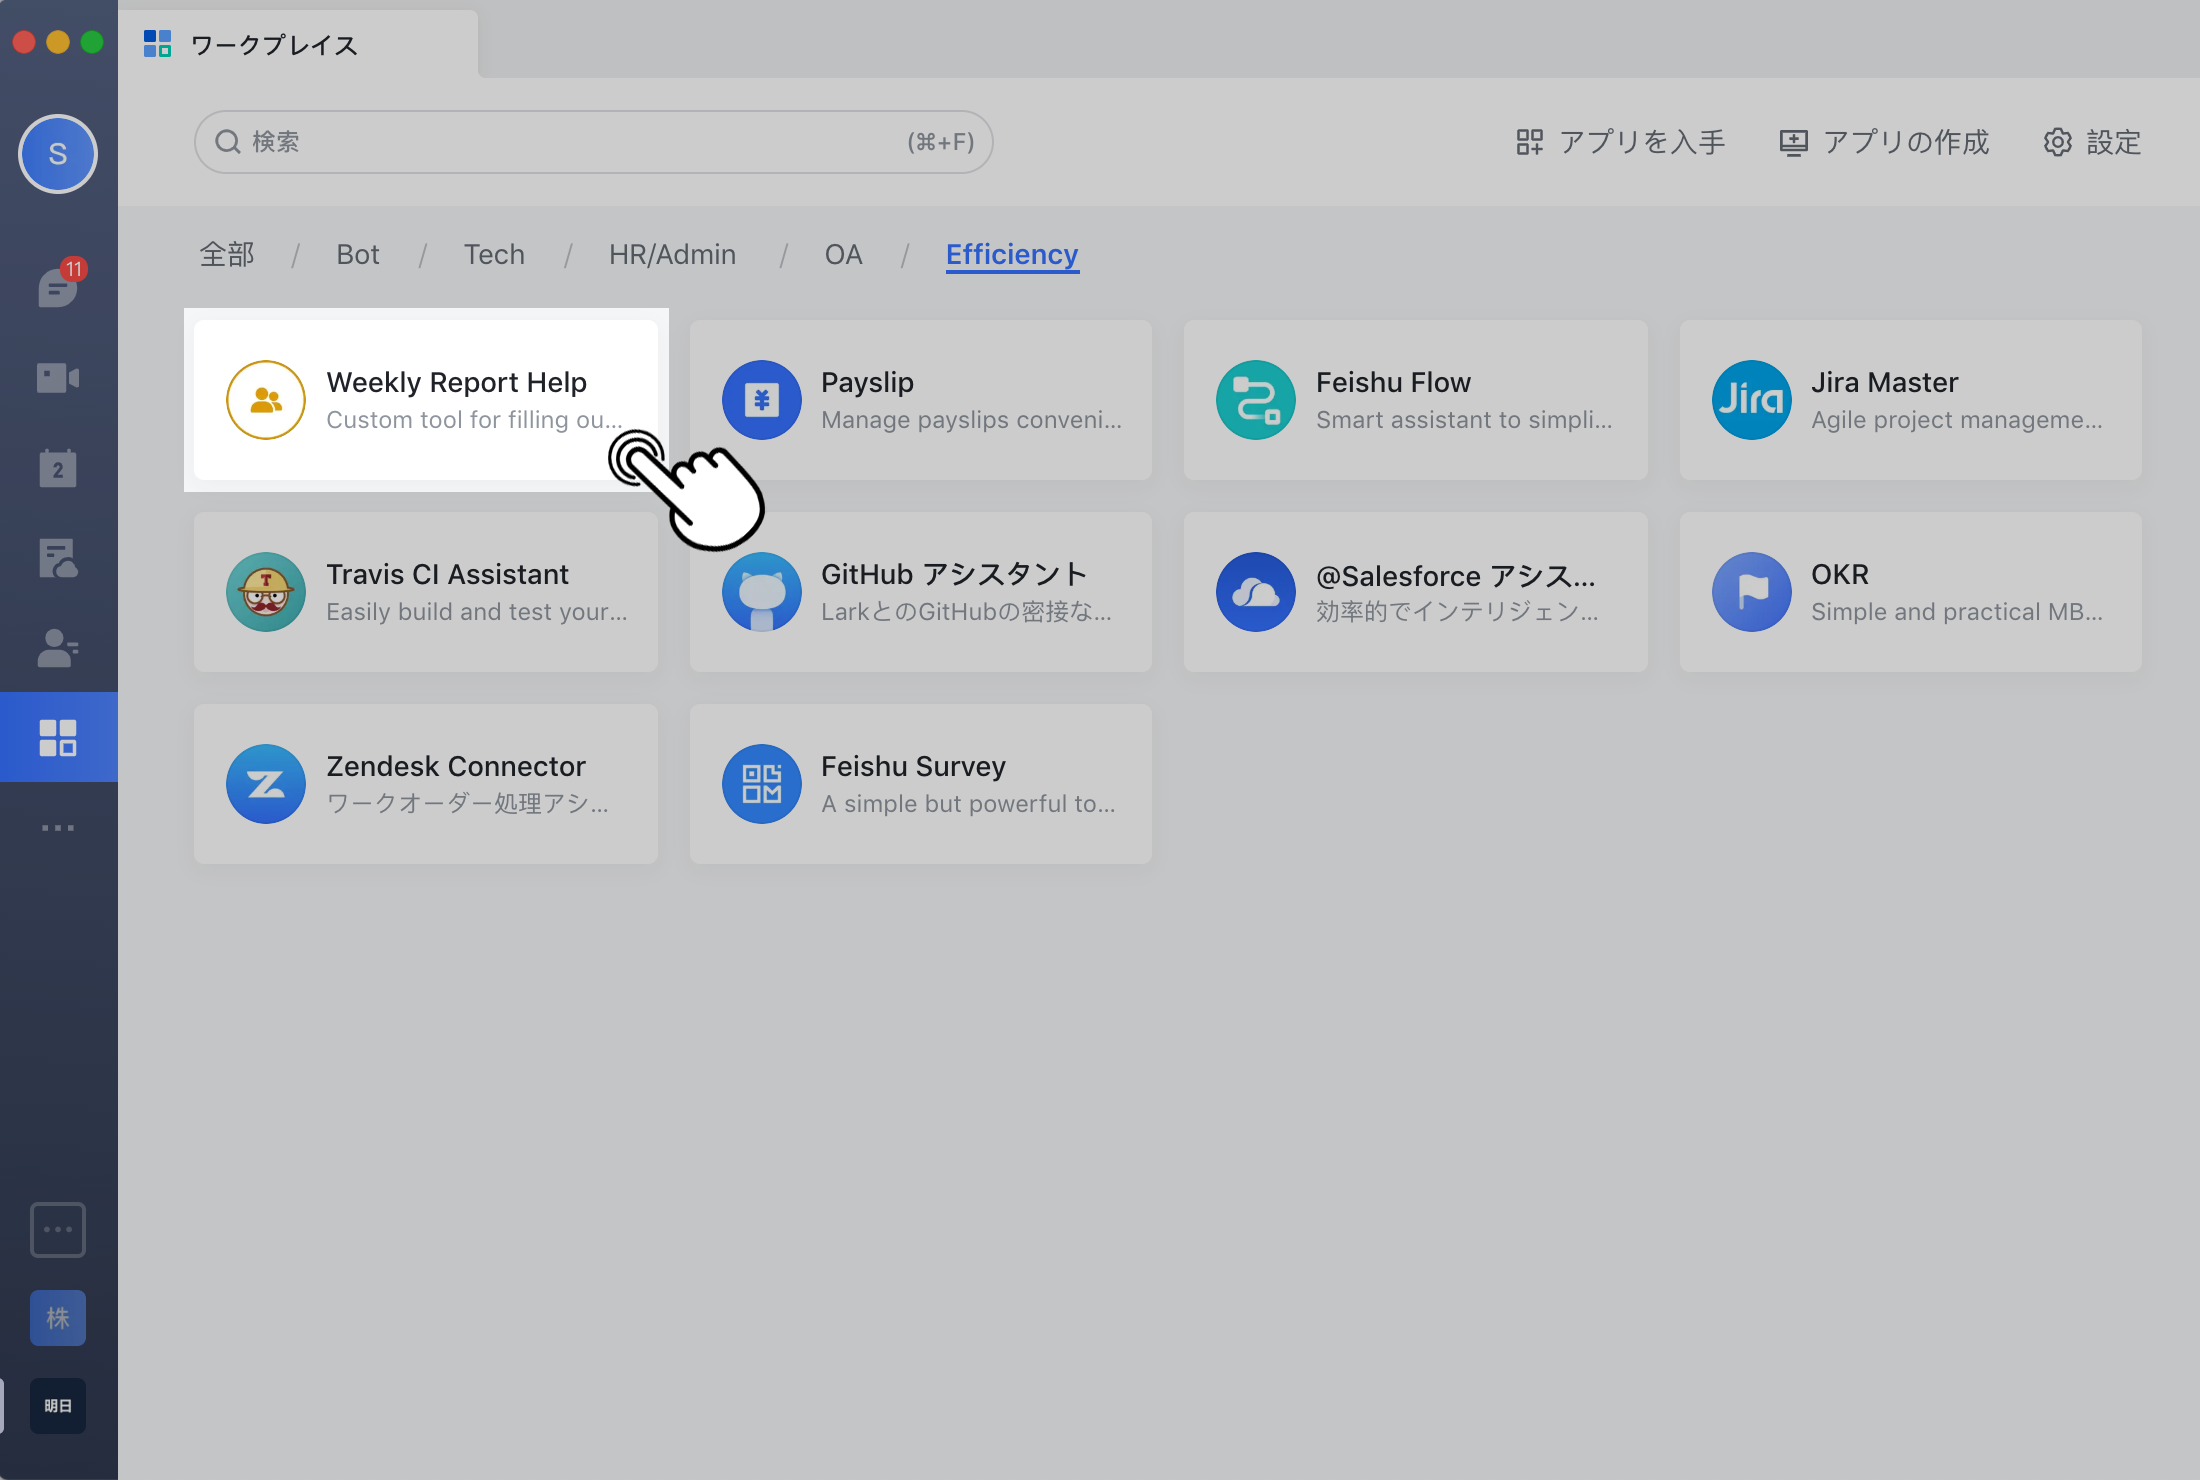Select the Workplace grid sidebar icon
The width and height of the screenshot is (2200, 1480).
tap(58, 737)
